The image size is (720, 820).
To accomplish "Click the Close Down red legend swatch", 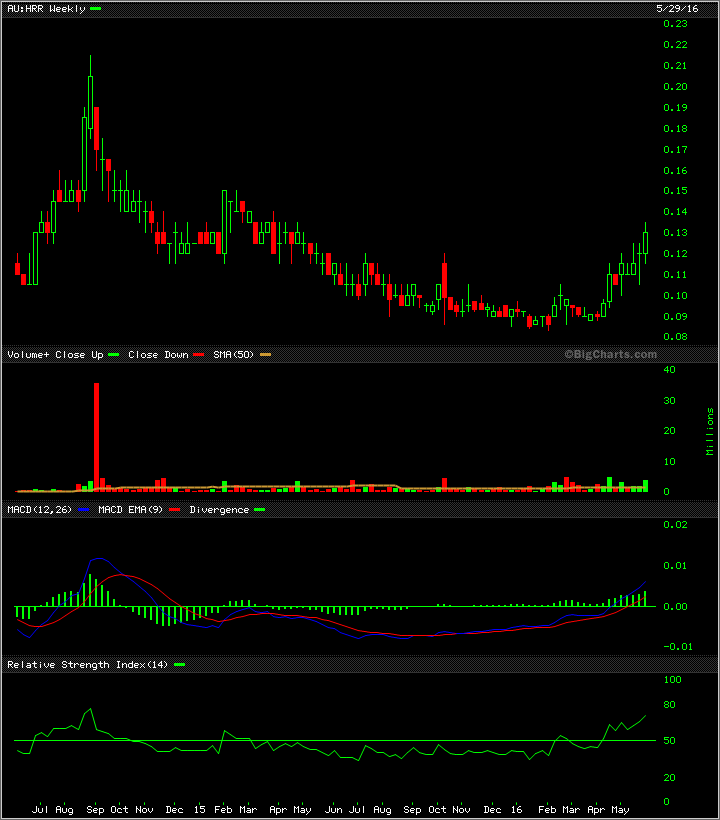I will coord(198,355).
